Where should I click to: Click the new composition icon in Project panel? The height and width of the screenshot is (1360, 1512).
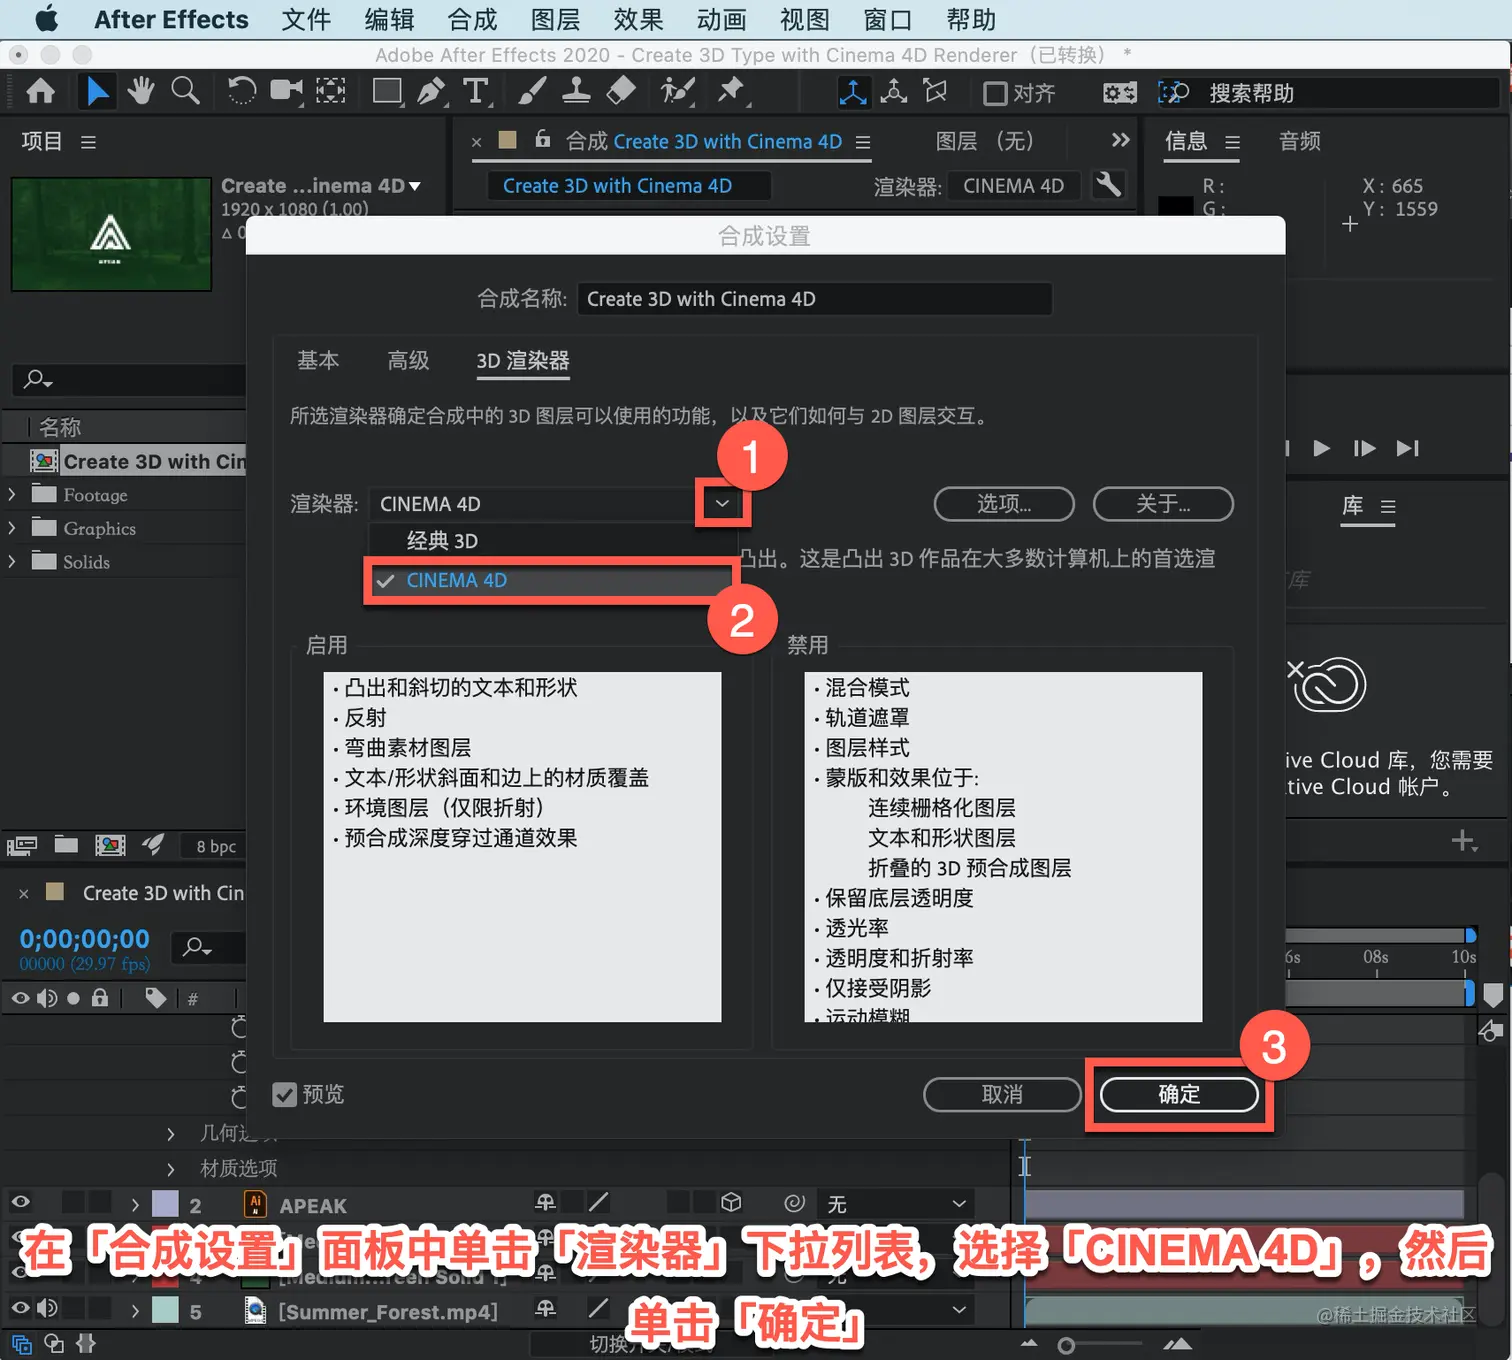click(x=110, y=845)
